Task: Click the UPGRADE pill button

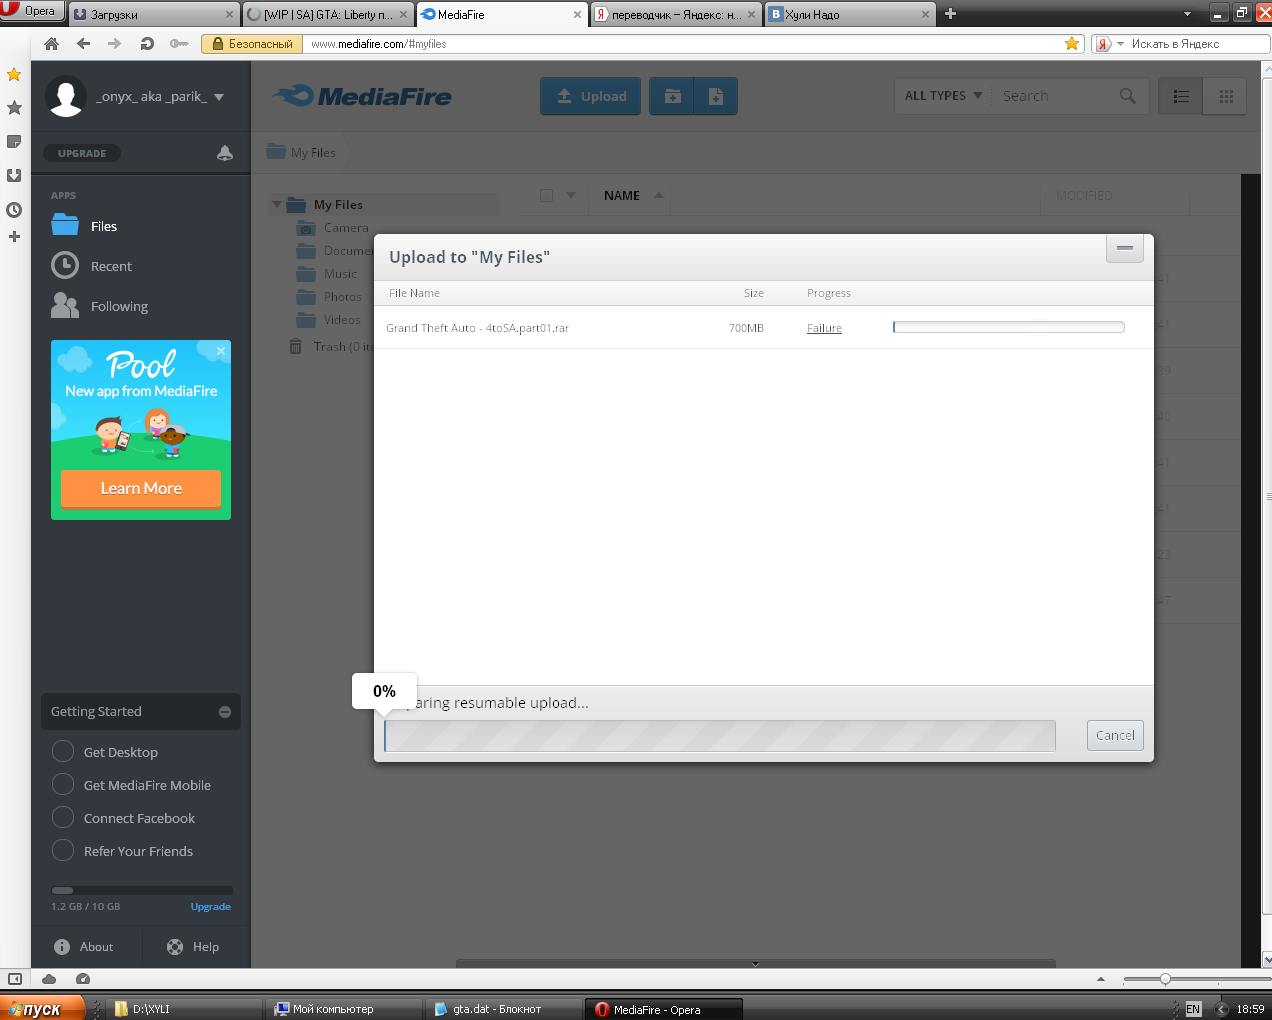Action: tap(82, 153)
